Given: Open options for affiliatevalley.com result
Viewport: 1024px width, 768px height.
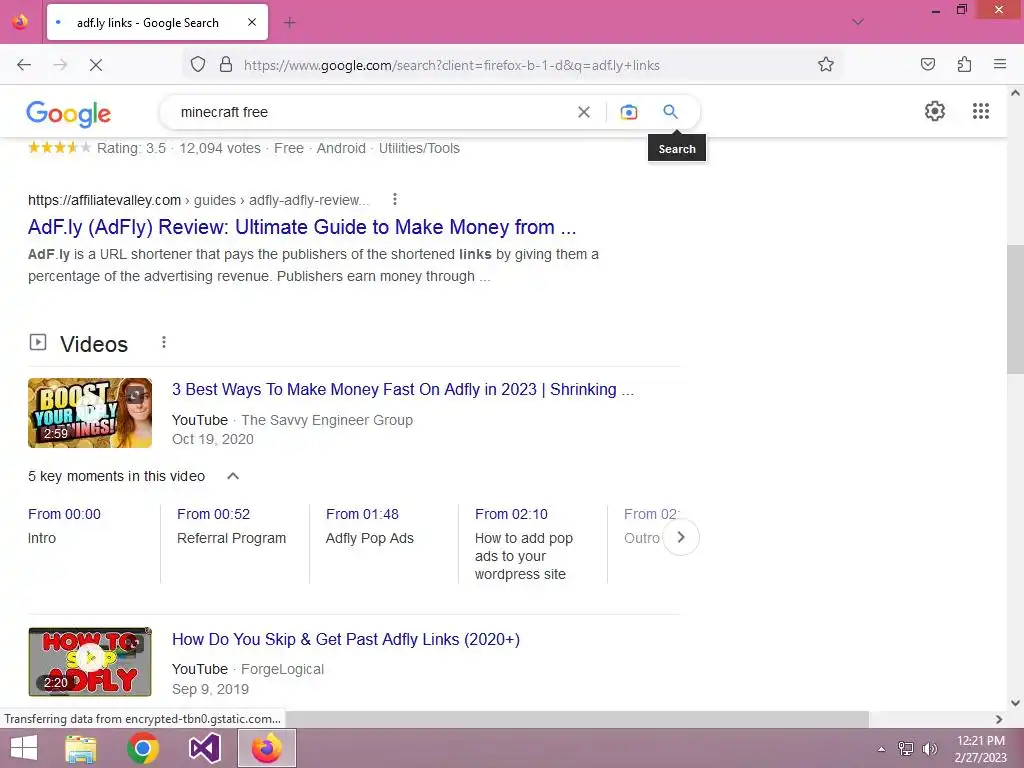Looking at the screenshot, I should (394, 199).
